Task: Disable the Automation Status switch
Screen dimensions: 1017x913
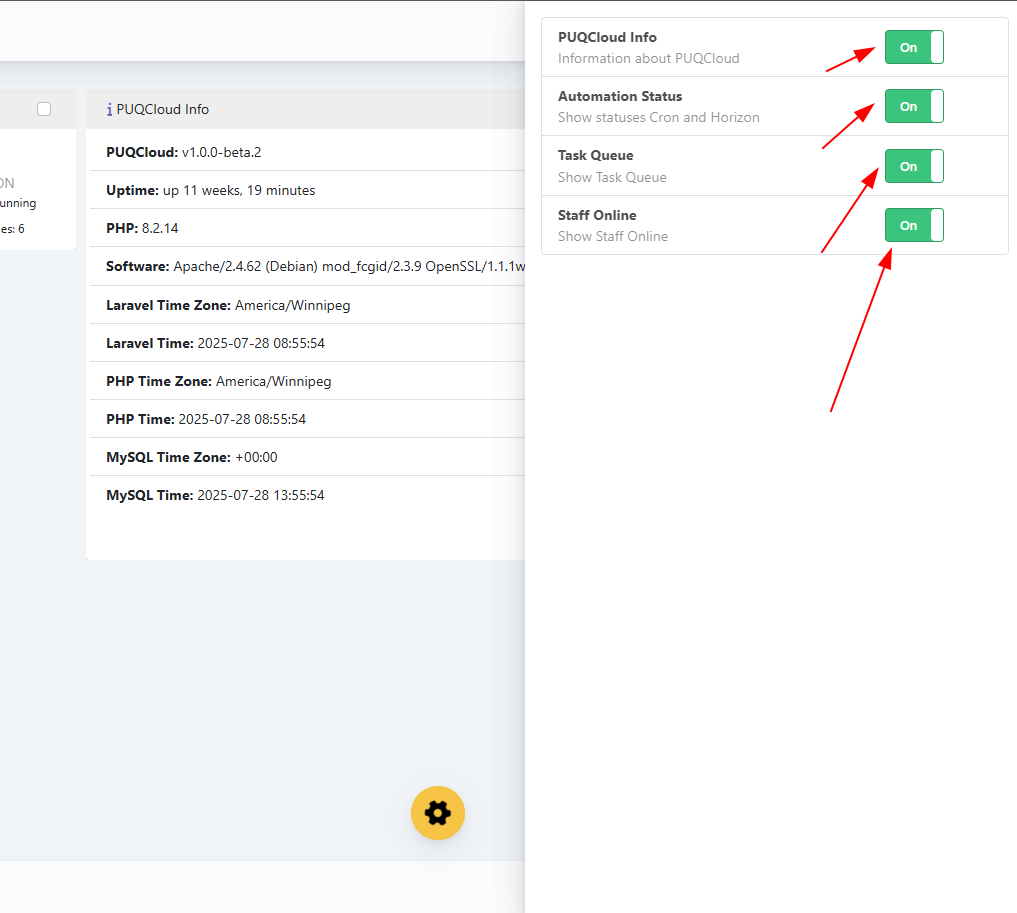Action: click(x=914, y=106)
